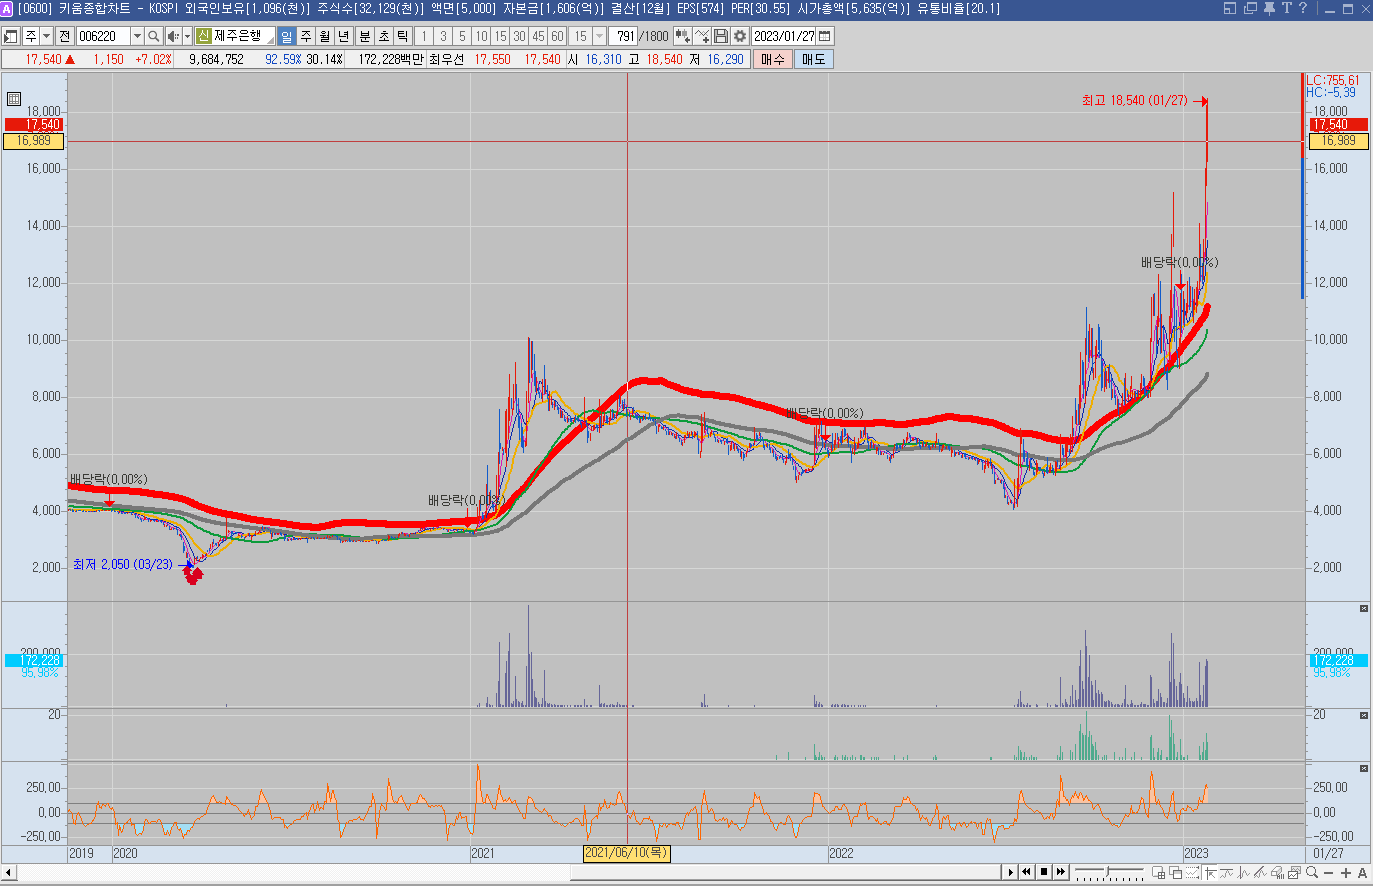The height and width of the screenshot is (886, 1373).
Task: Click the bottom magnifier zoom icon
Action: (1312, 873)
